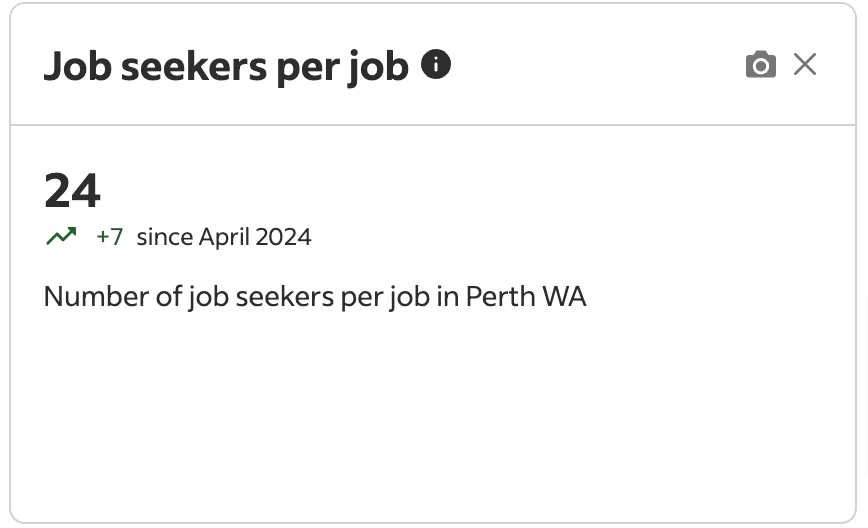Close the Job seekers per job card
Viewport: 868px width, 528px height.
pyautogui.click(x=805, y=65)
